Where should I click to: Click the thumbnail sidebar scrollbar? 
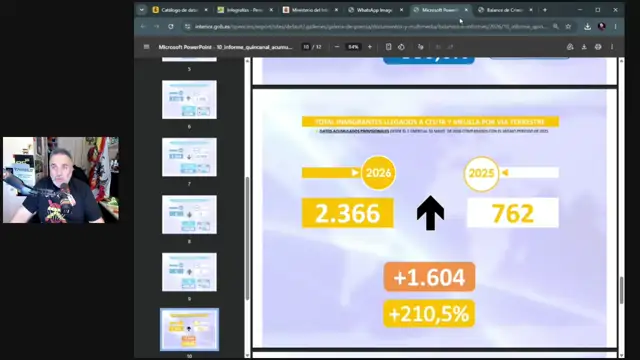coord(247,239)
